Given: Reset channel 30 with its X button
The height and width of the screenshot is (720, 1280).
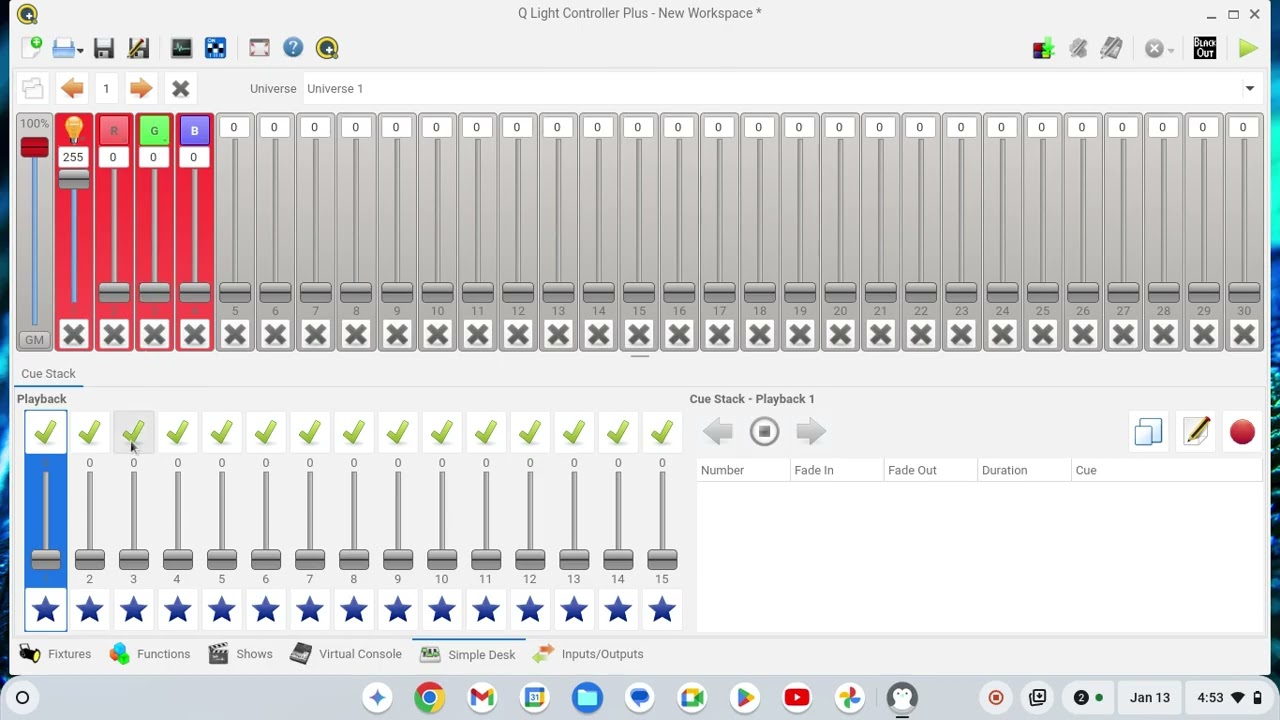Looking at the screenshot, I should point(1244,334).
